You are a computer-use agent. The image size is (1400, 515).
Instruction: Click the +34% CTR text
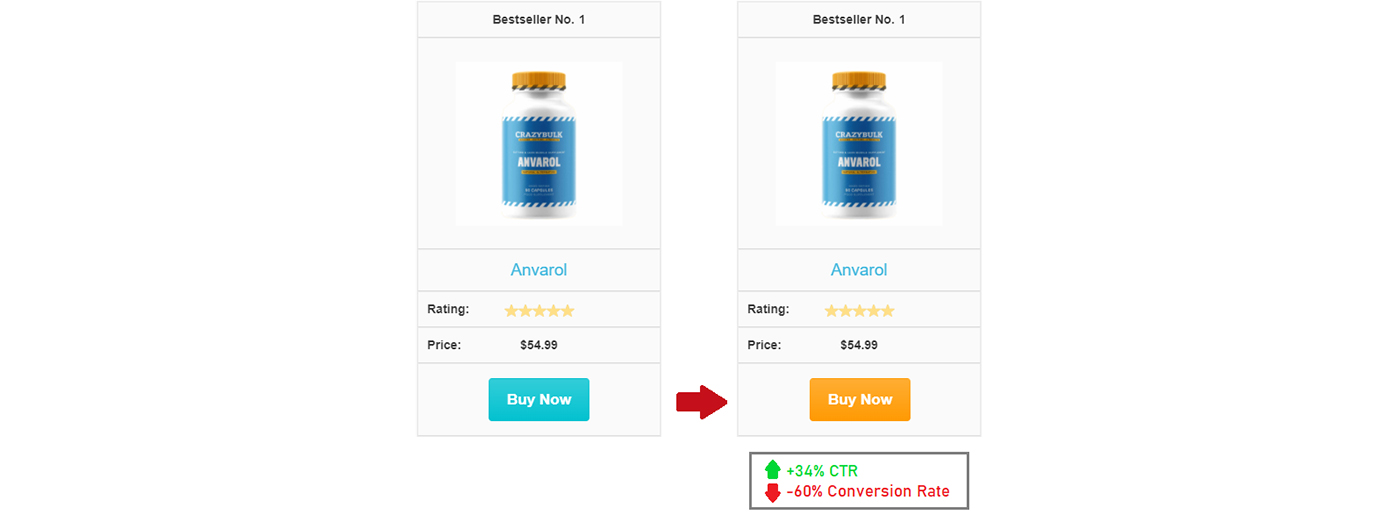click(x=822, y=471)
